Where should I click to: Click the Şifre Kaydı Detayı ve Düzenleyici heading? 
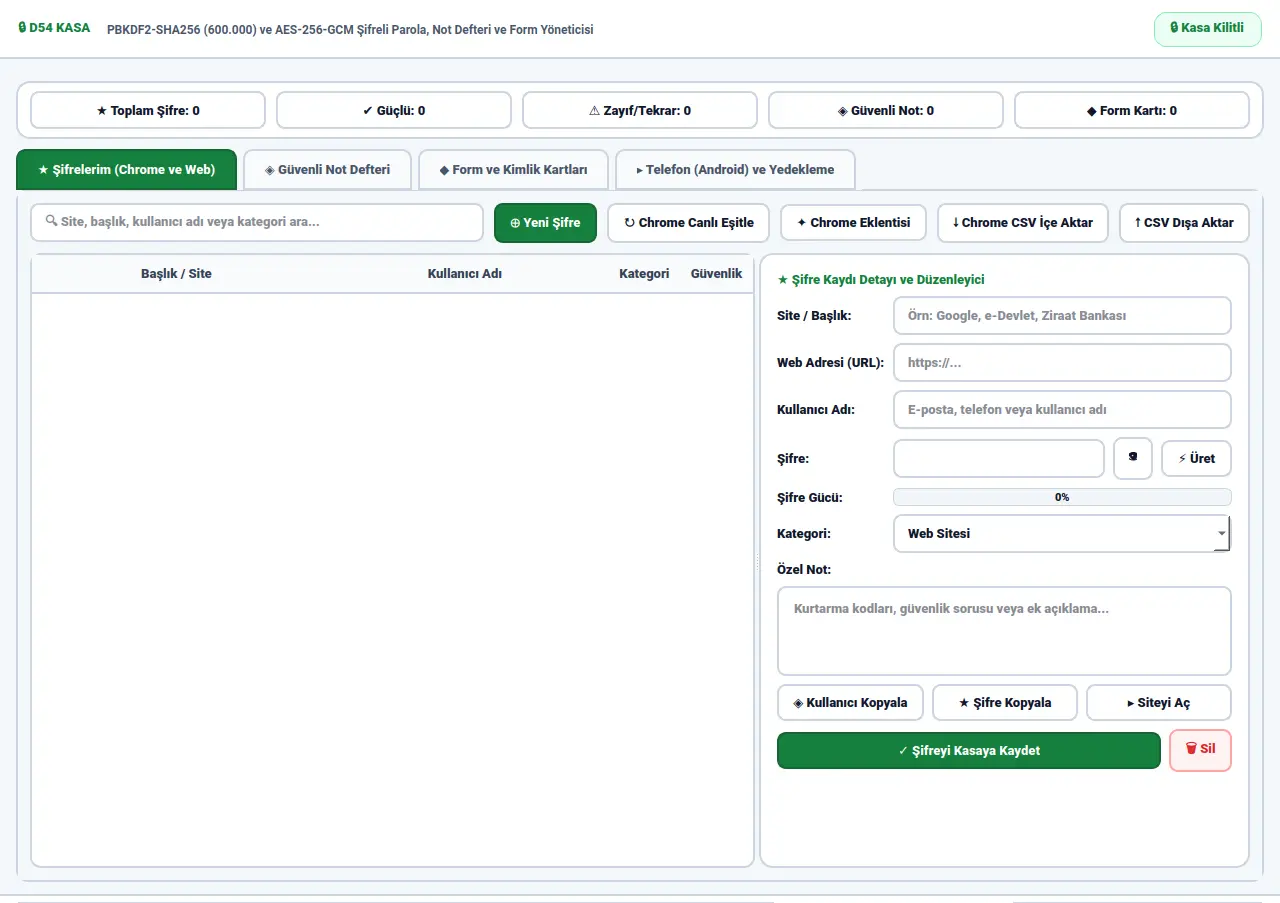point(881,280)
